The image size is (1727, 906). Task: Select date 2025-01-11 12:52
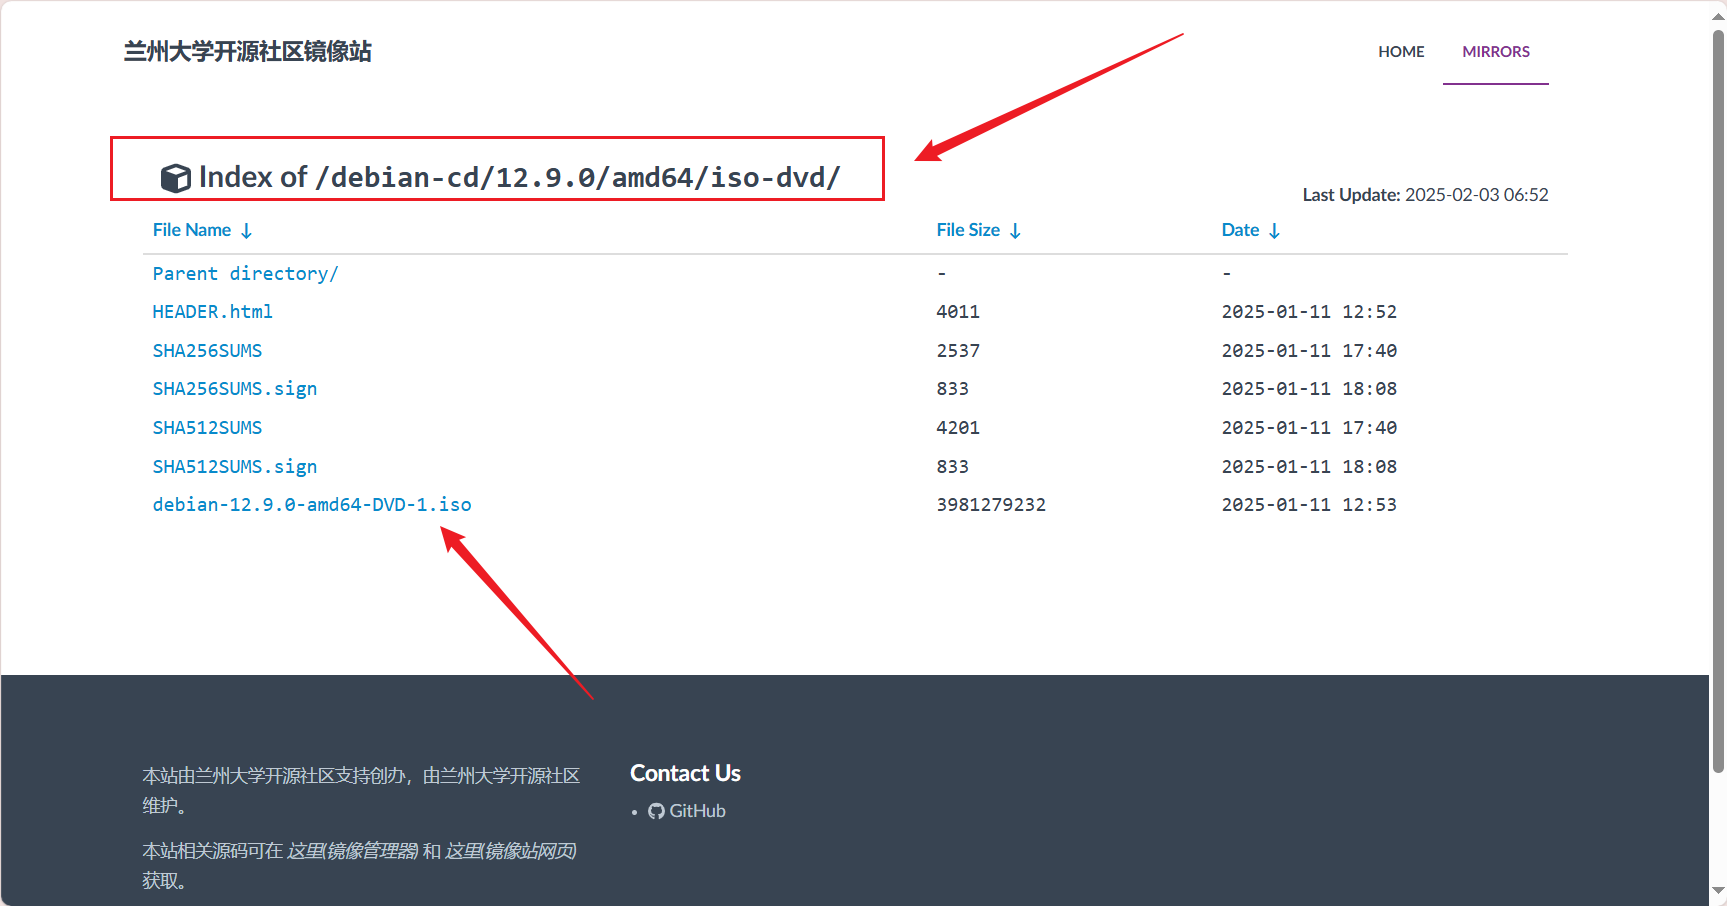[1309, 312]
